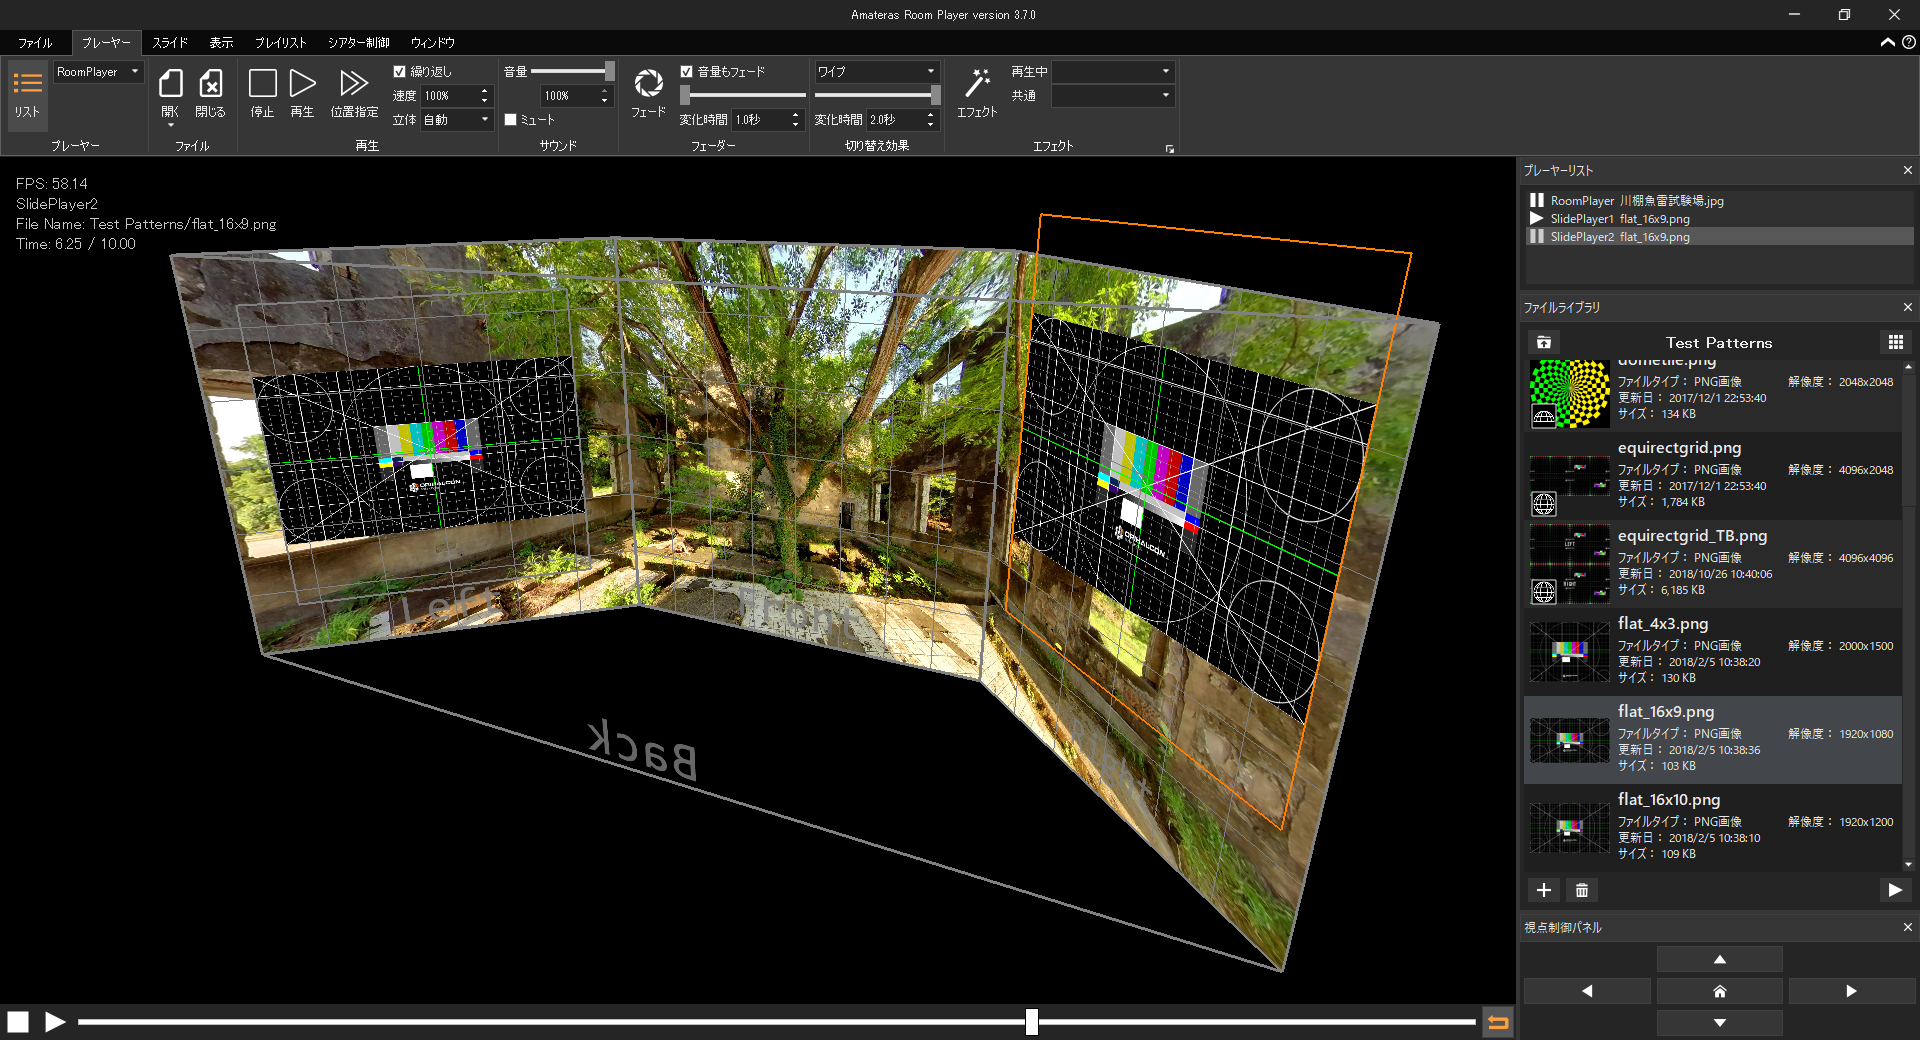
Task: Rotate viewpoint right with the right arrow
Action: pos(1851,991)
